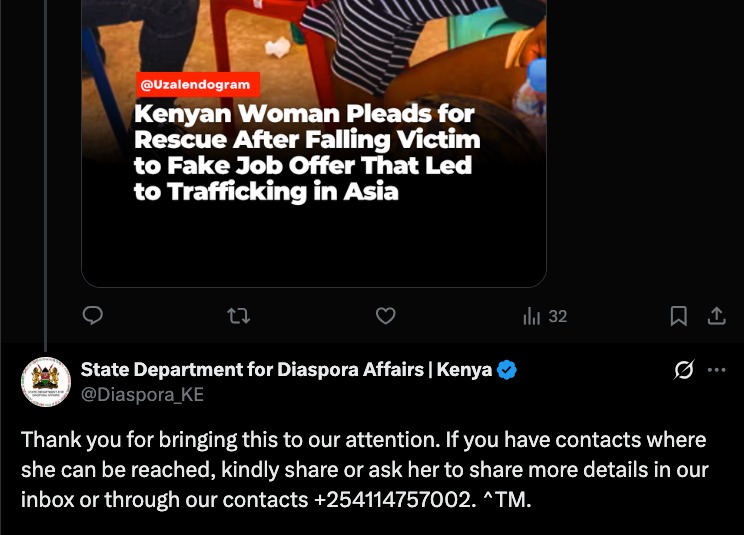744x535 pixels.
Task: Repost the tweet using the retweet icon
Action: 239,315
